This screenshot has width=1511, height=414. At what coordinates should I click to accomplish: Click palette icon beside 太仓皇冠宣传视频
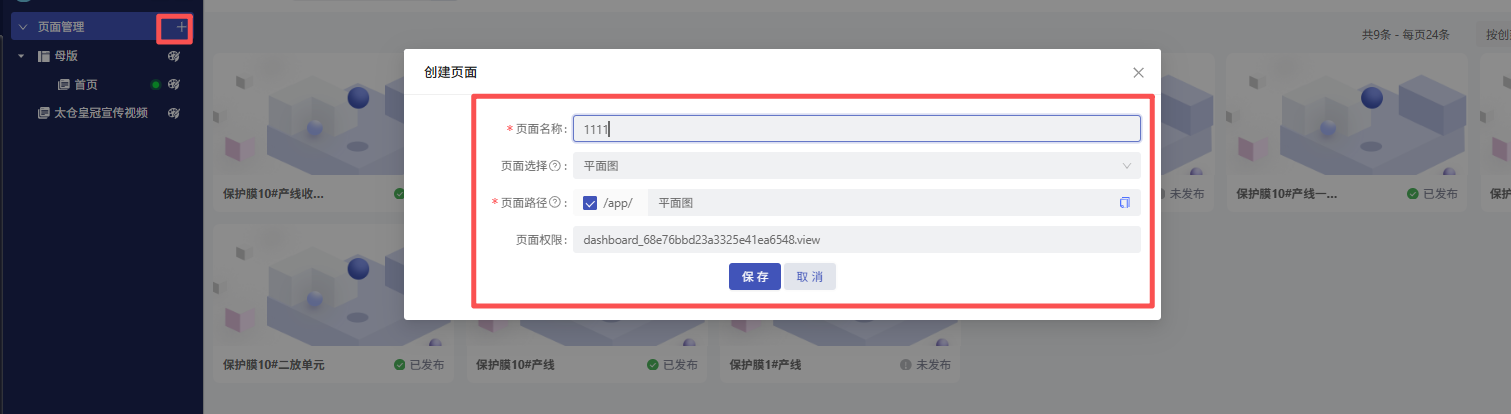pyautogui.click(x=174, y=113)
